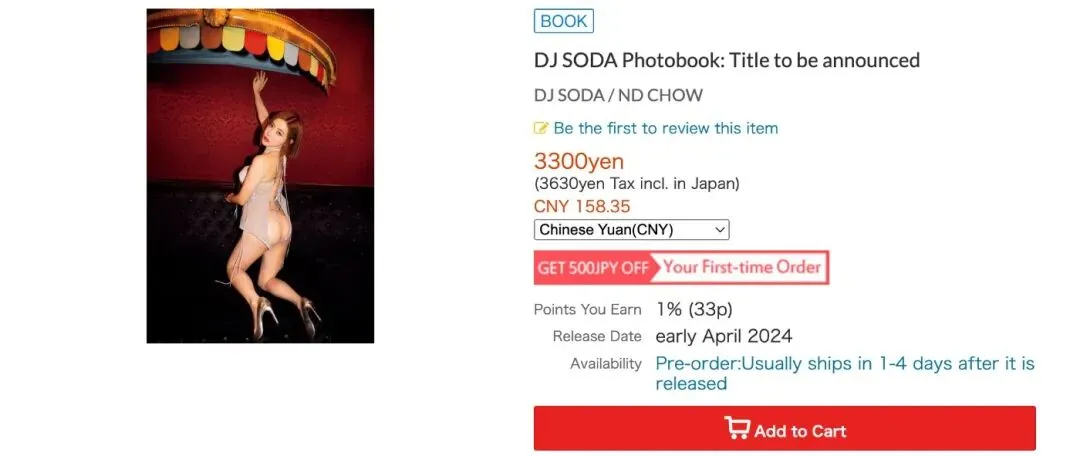
Task: Click the DJ SODA author link
Action: [x=568, y=95]
